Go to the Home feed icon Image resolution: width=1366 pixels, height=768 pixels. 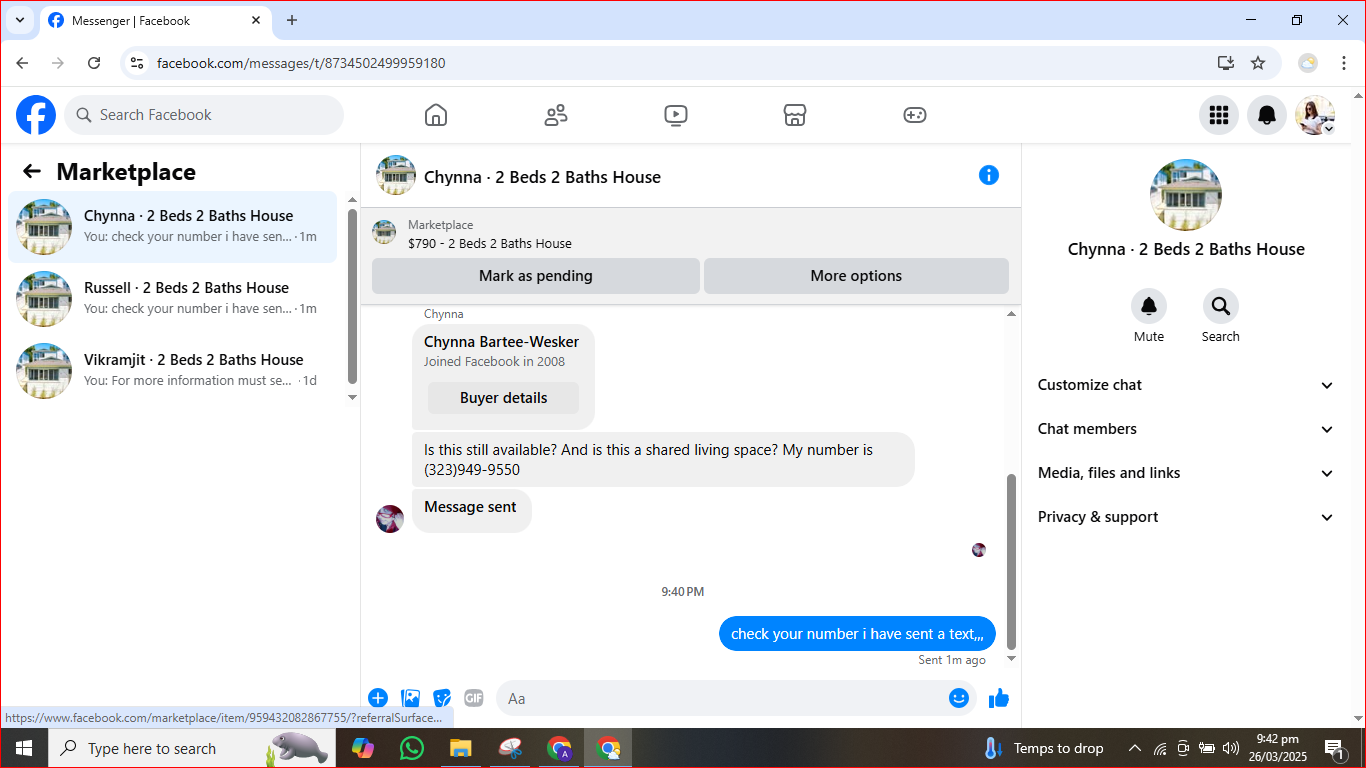436,115
